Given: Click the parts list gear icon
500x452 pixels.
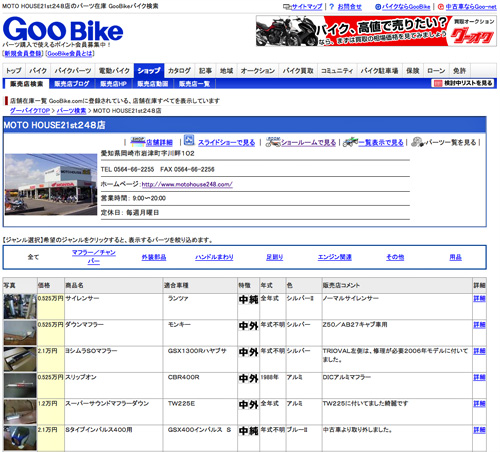Looking at the screenshot, I should tap(418, 142).
